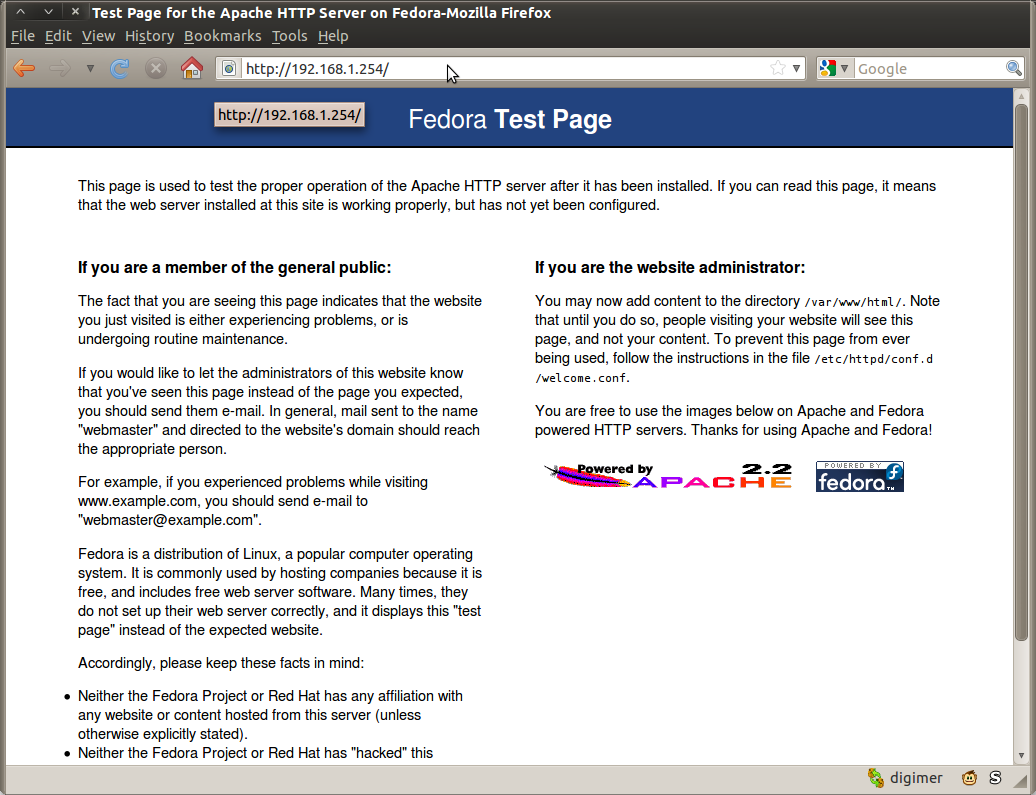Click the title bar minimize down-chevron button
The image size is (1036, 795).
pyautogui.click(x=48, y=11)
